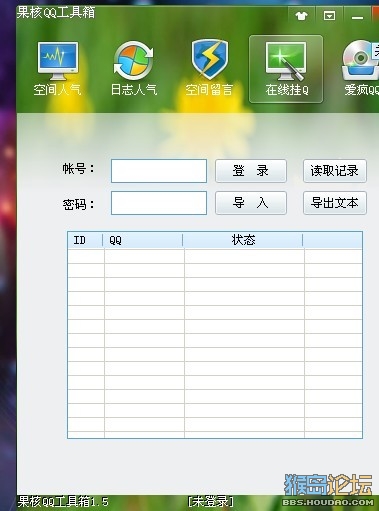Open the 日志人气 tool
The height and width of the screenshot is (511, 379).
pyautogui.click(x=134, y=68)
